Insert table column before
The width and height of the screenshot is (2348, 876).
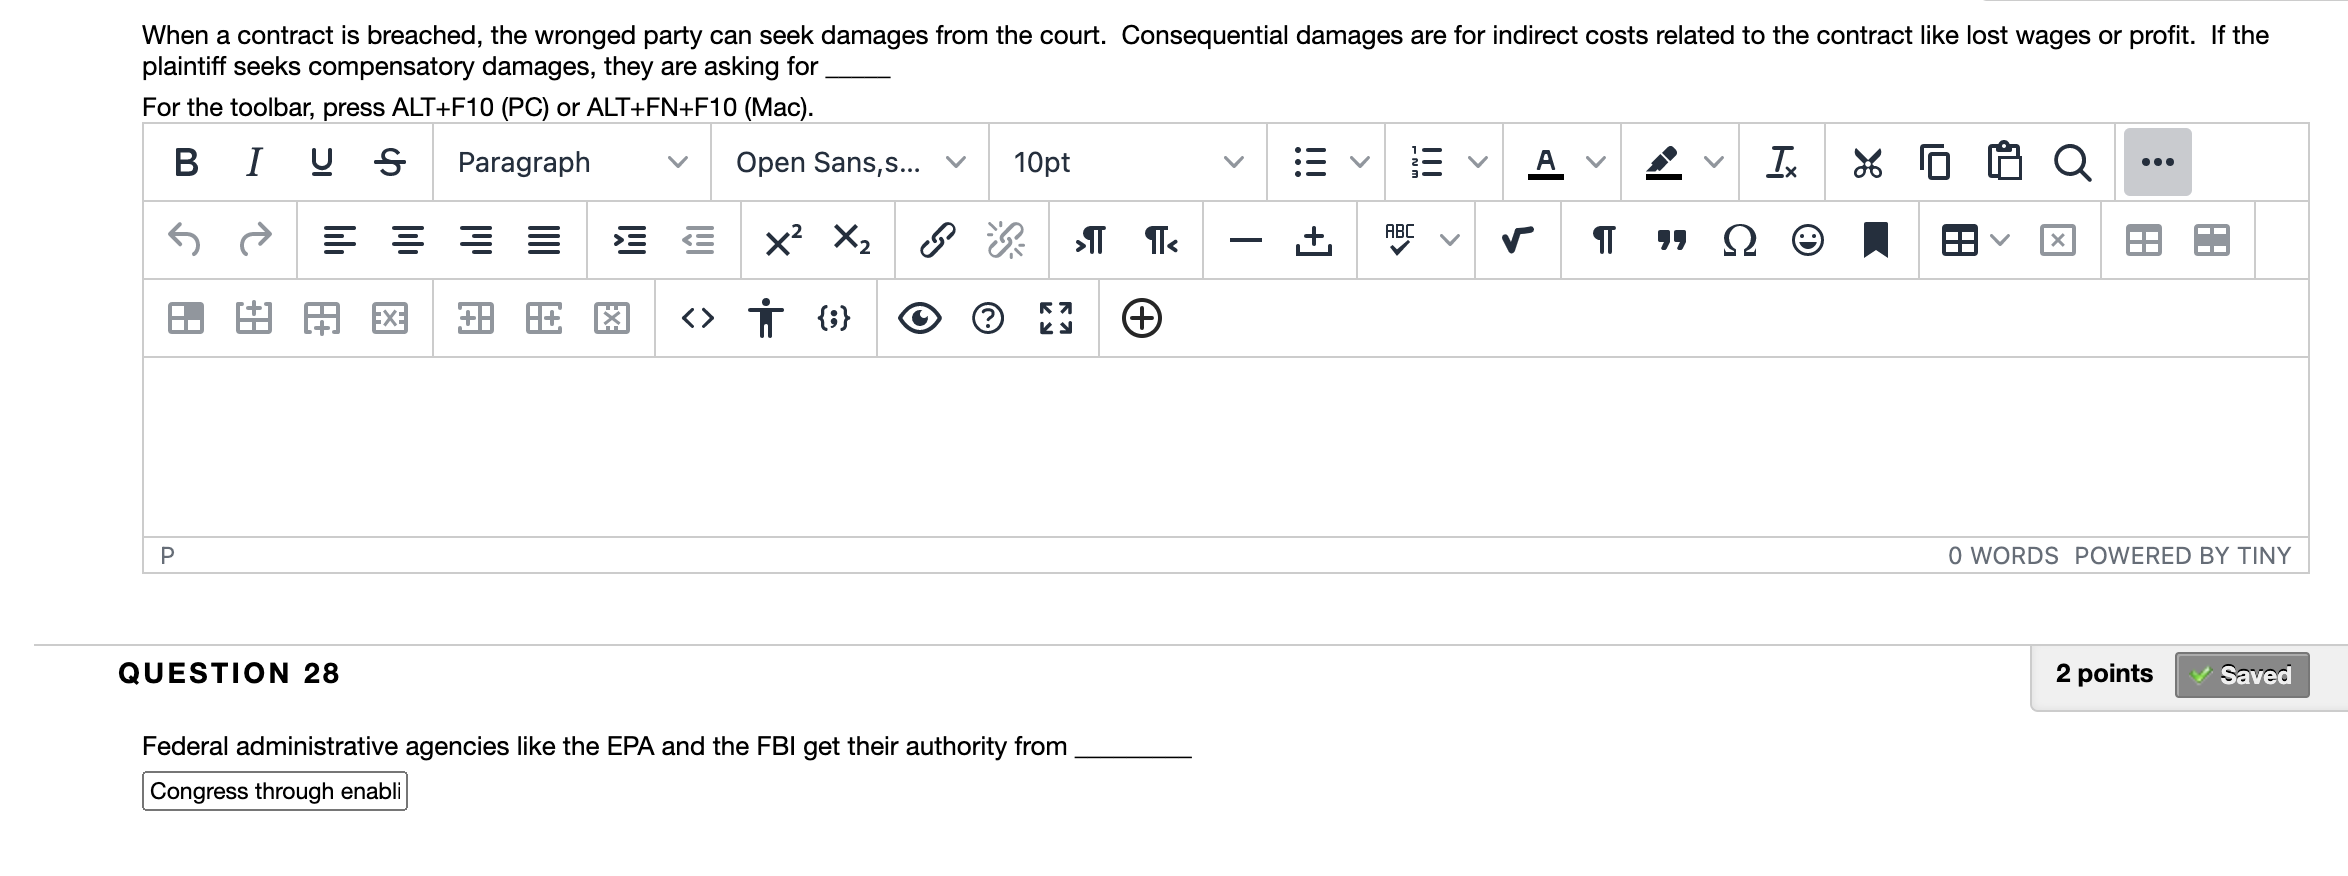476,318
